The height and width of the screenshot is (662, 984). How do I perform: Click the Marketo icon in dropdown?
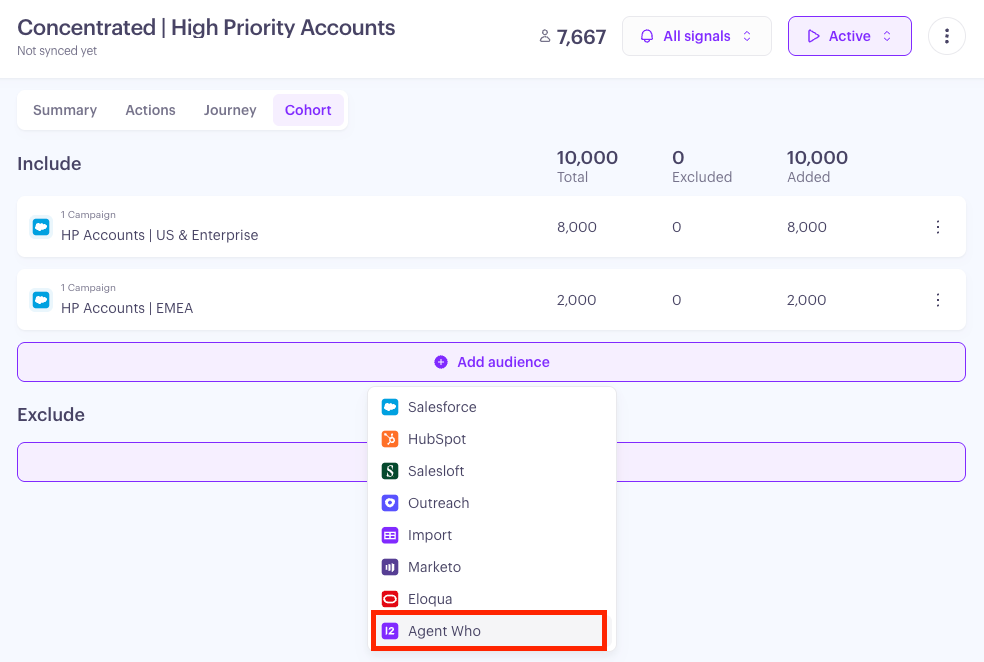[x=390, y=567]
